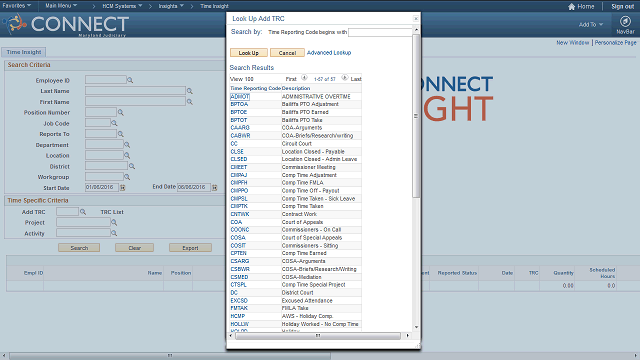The width and height of the screenshot is (640, 360).
Task: Show previous results with left arrow
Action: 304,78
